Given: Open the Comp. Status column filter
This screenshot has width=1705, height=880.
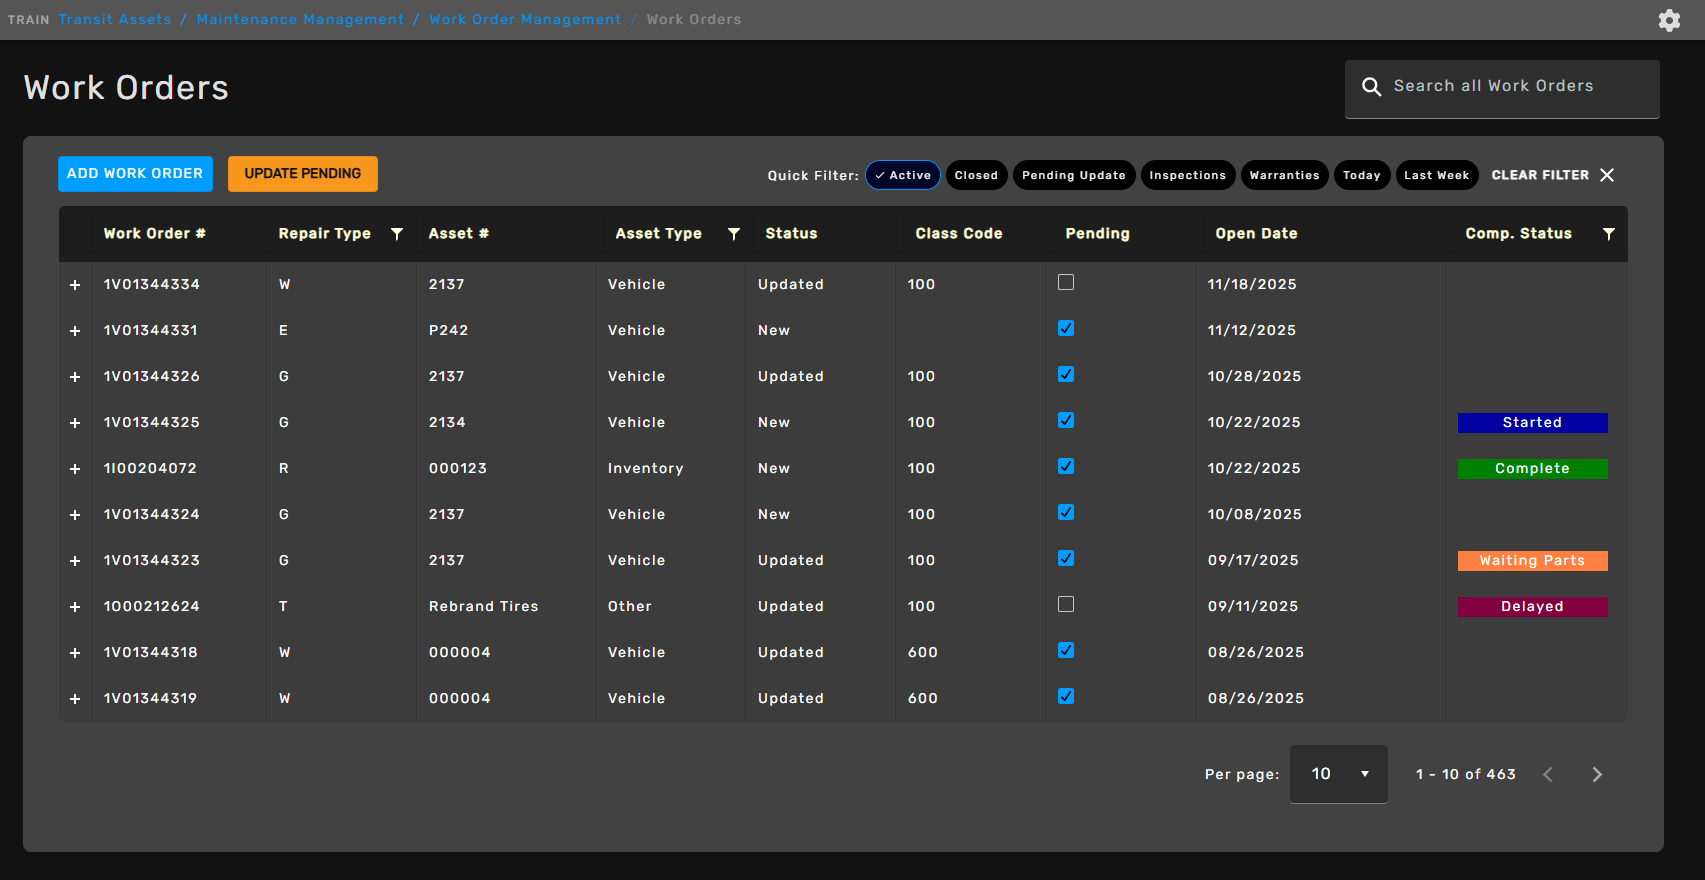Looking at the screenshot, I should 1608,234.
